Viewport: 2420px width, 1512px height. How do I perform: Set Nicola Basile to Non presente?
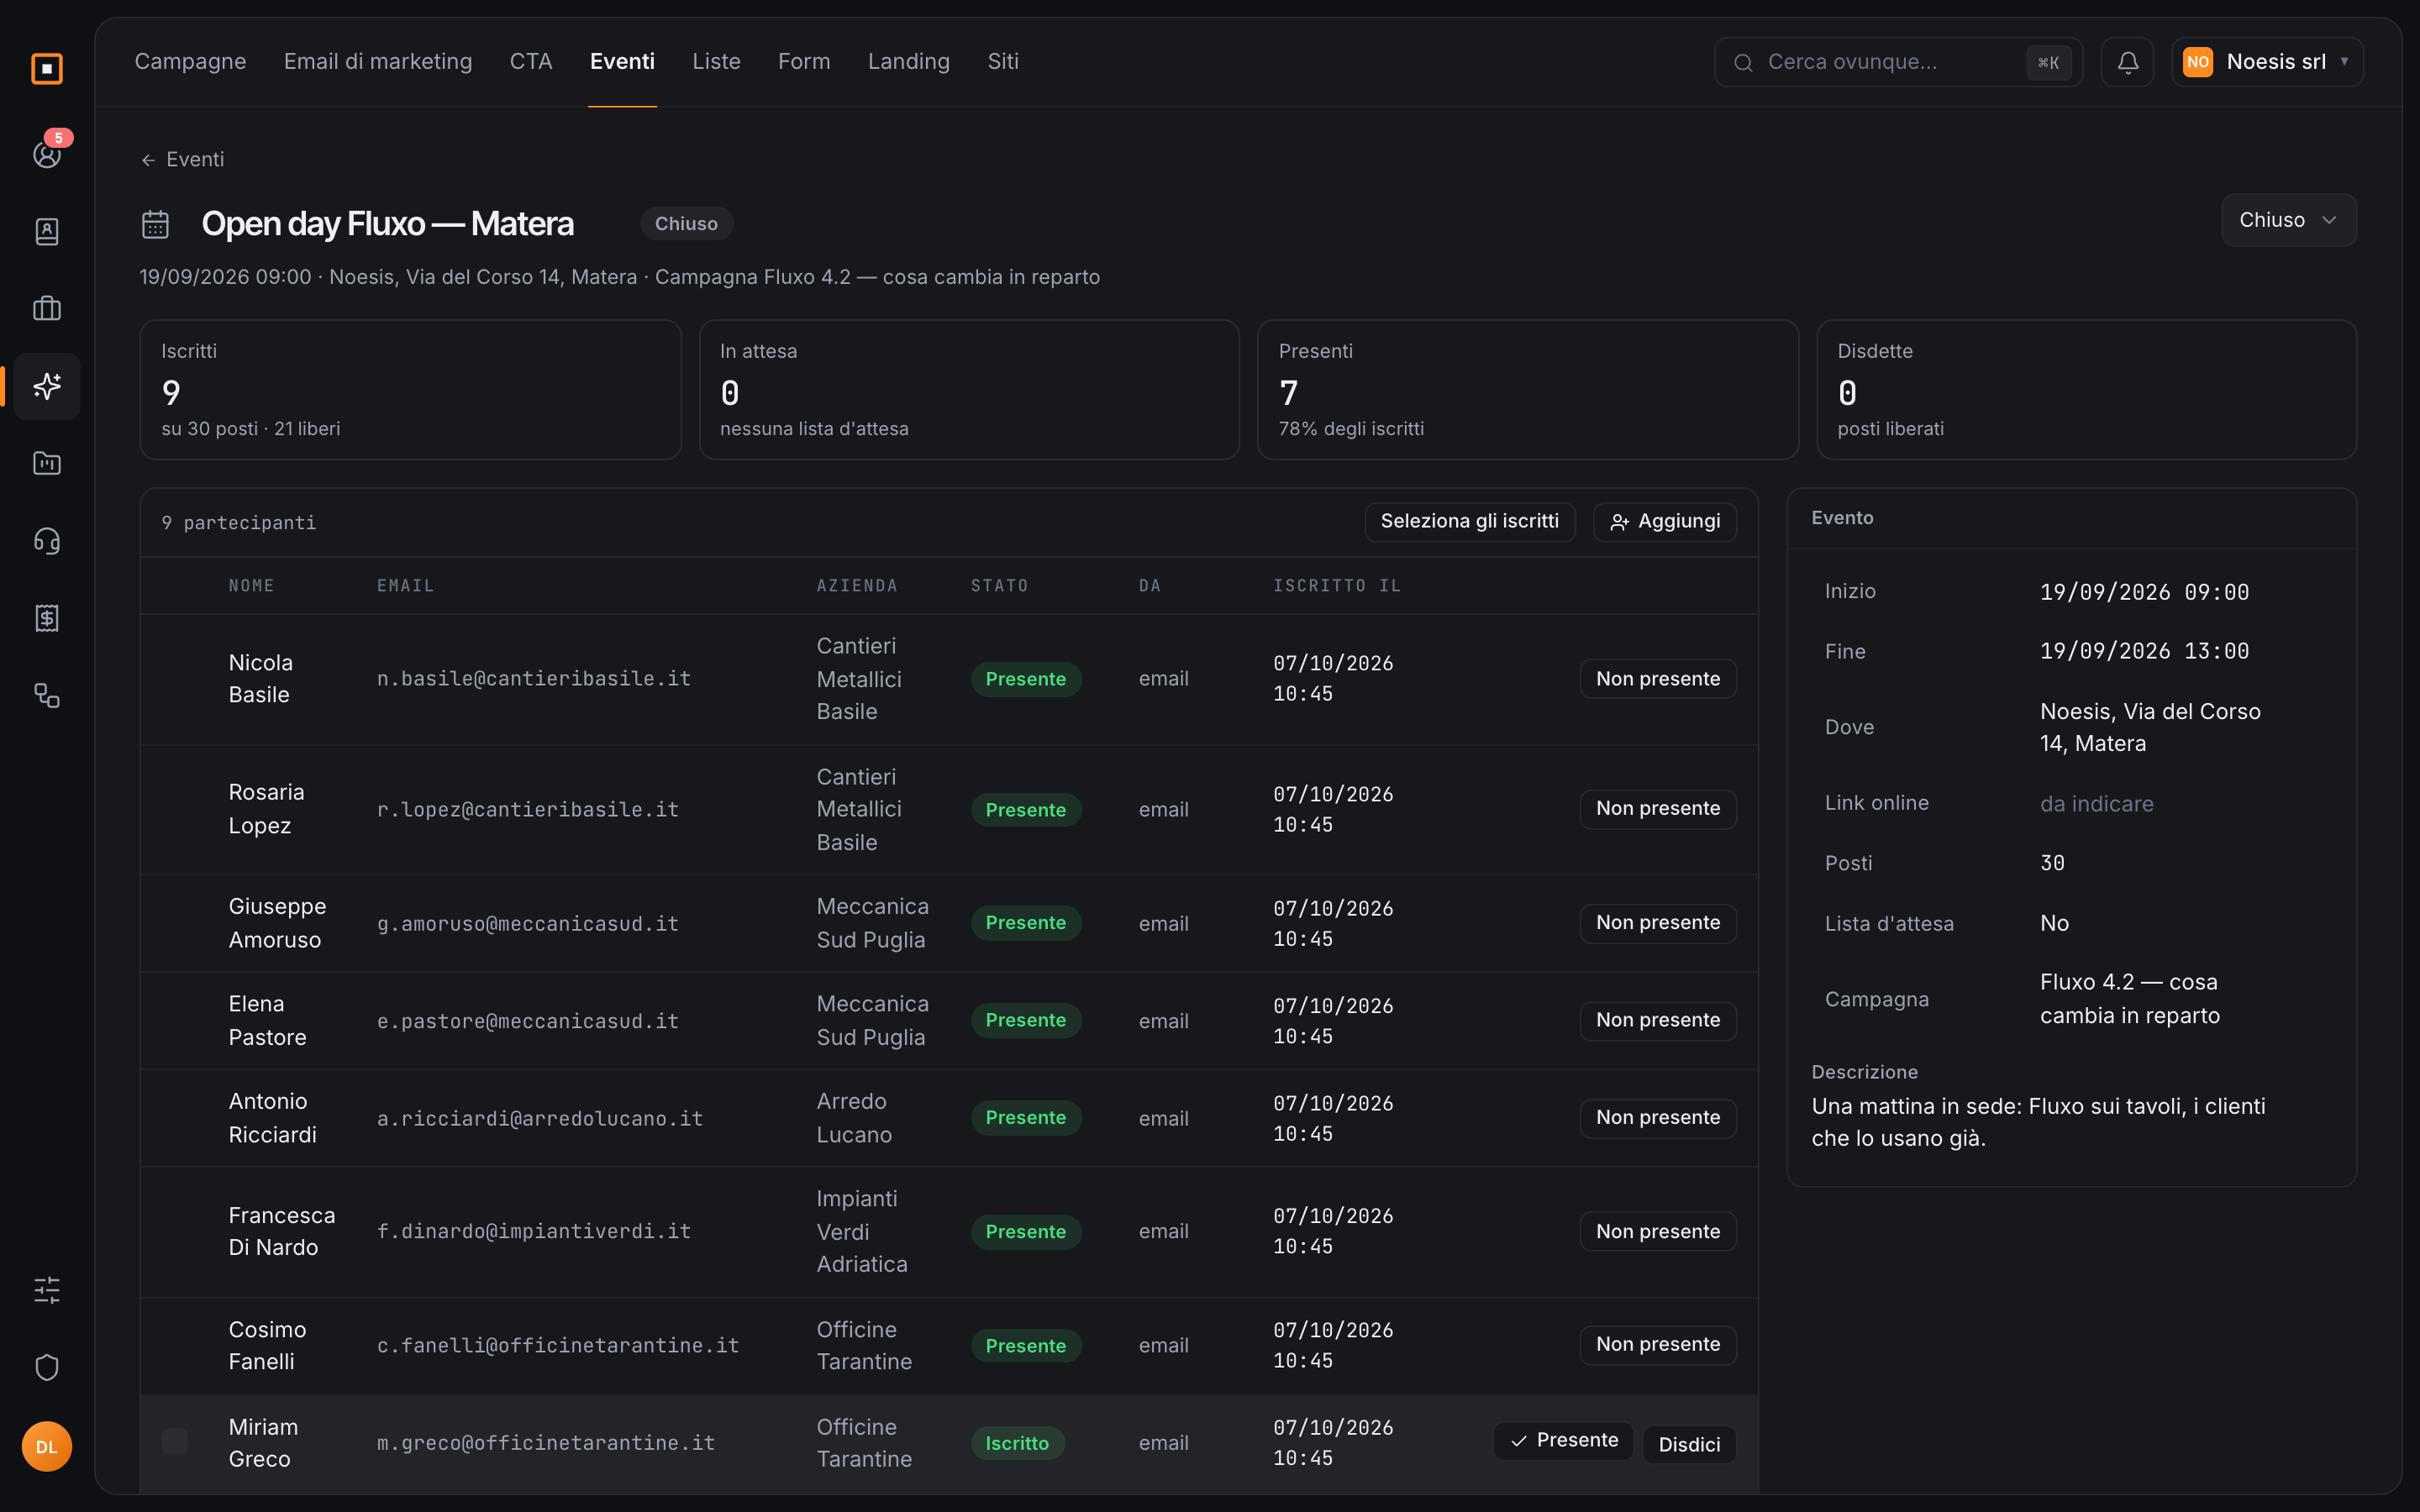point(1657,679)
